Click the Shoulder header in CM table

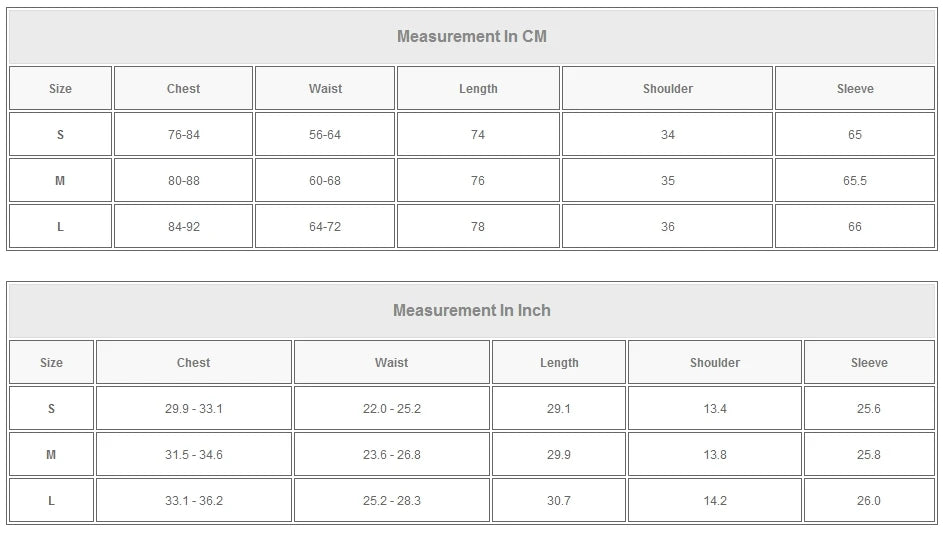pos(668,88)
